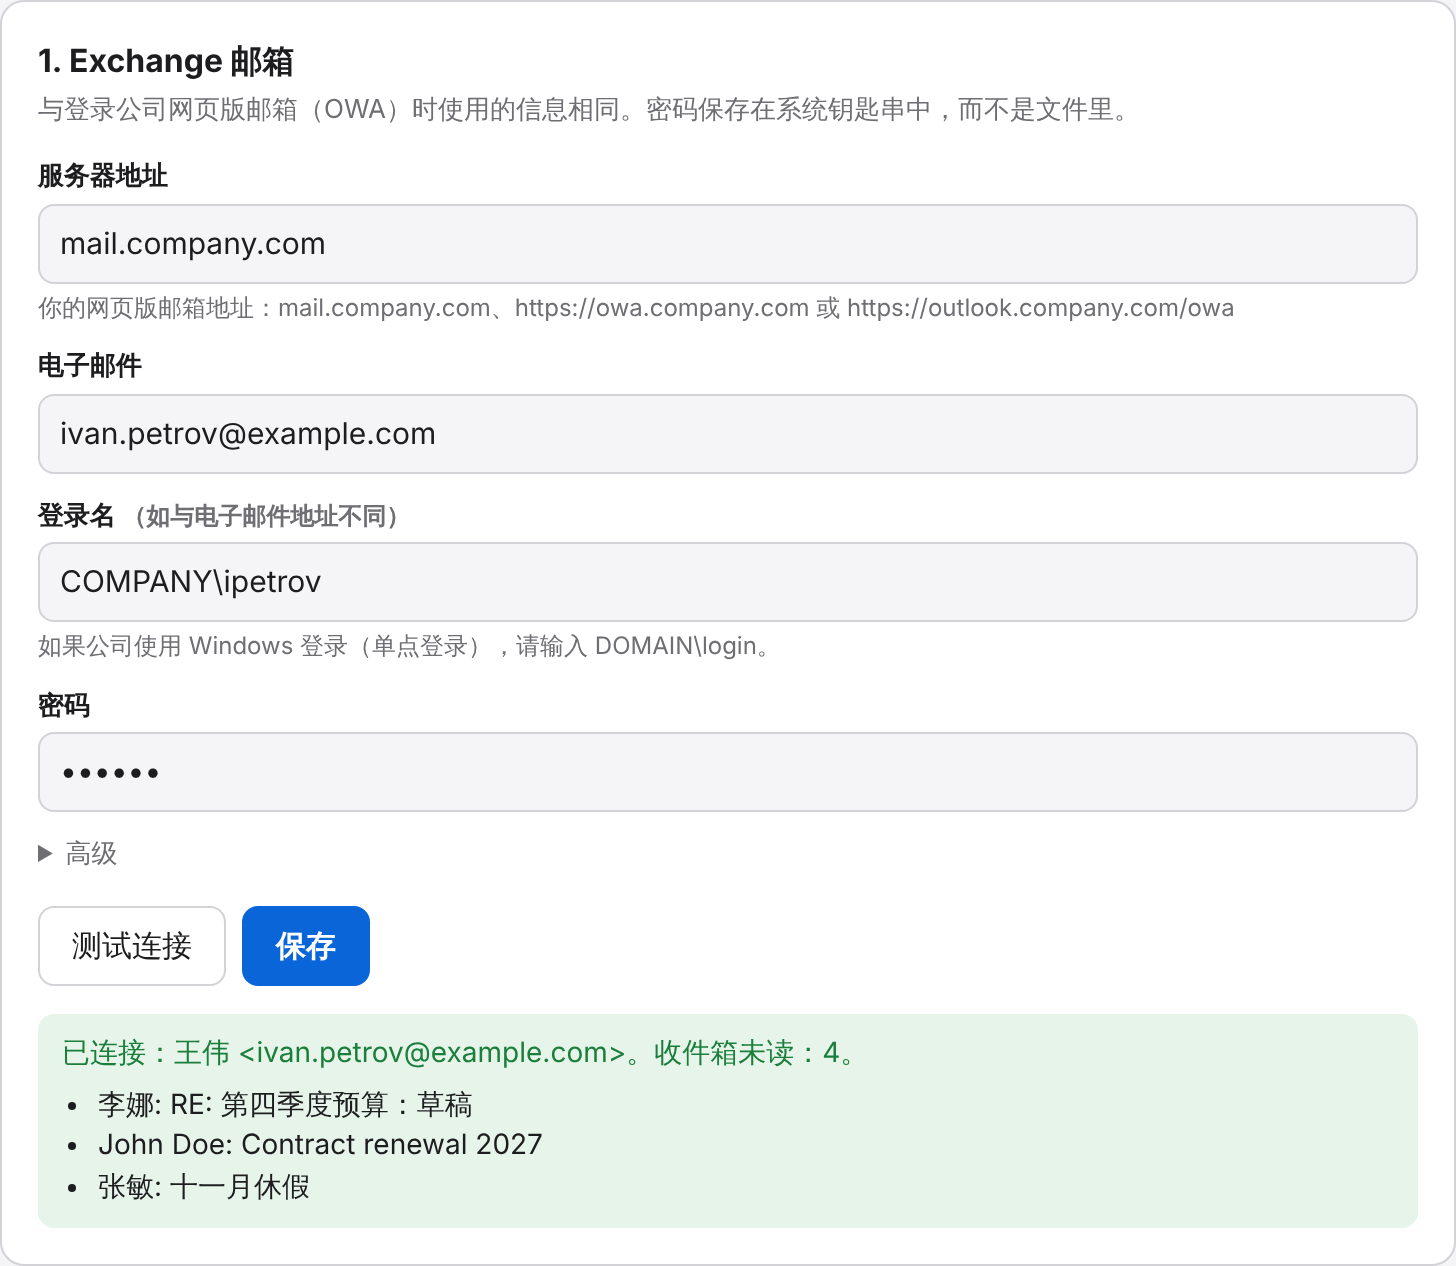Click the 电子邮件 input field
1456x1266 pixels.
728,434
